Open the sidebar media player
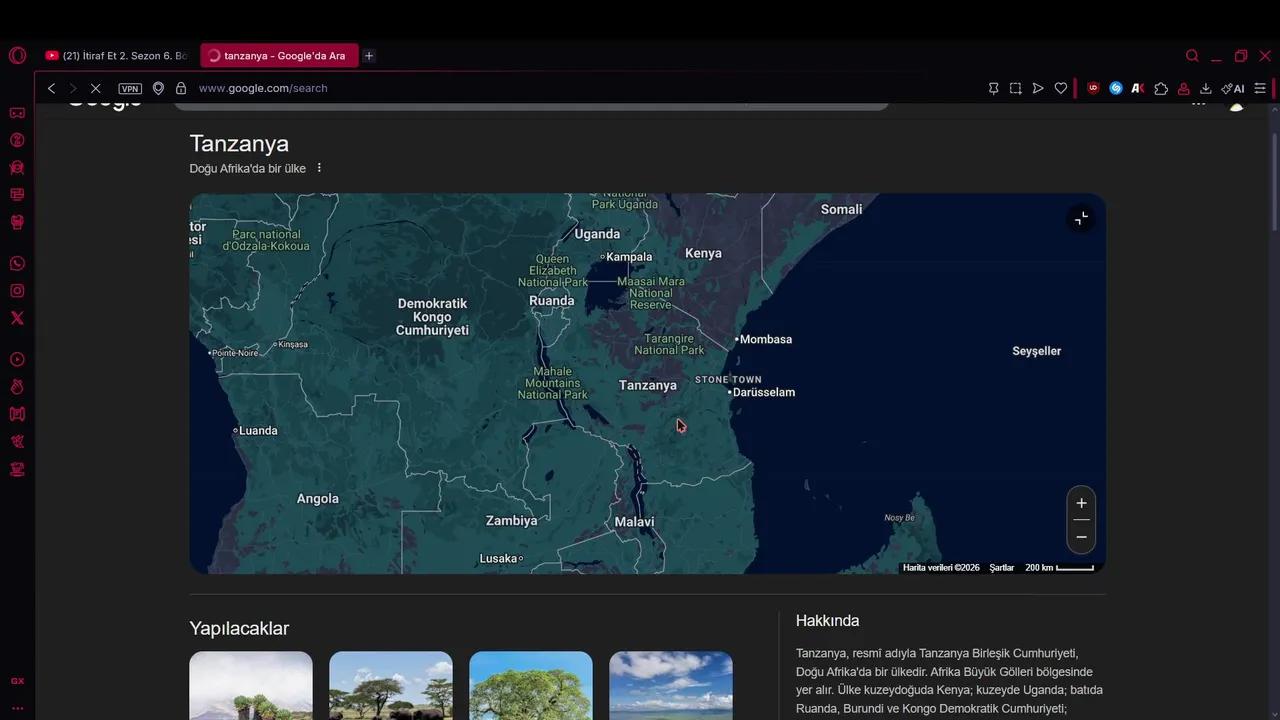 coord(17,360)
